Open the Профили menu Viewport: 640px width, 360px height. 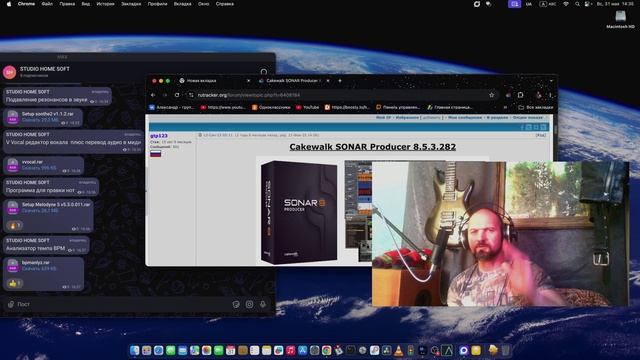(x=158, y=4)
